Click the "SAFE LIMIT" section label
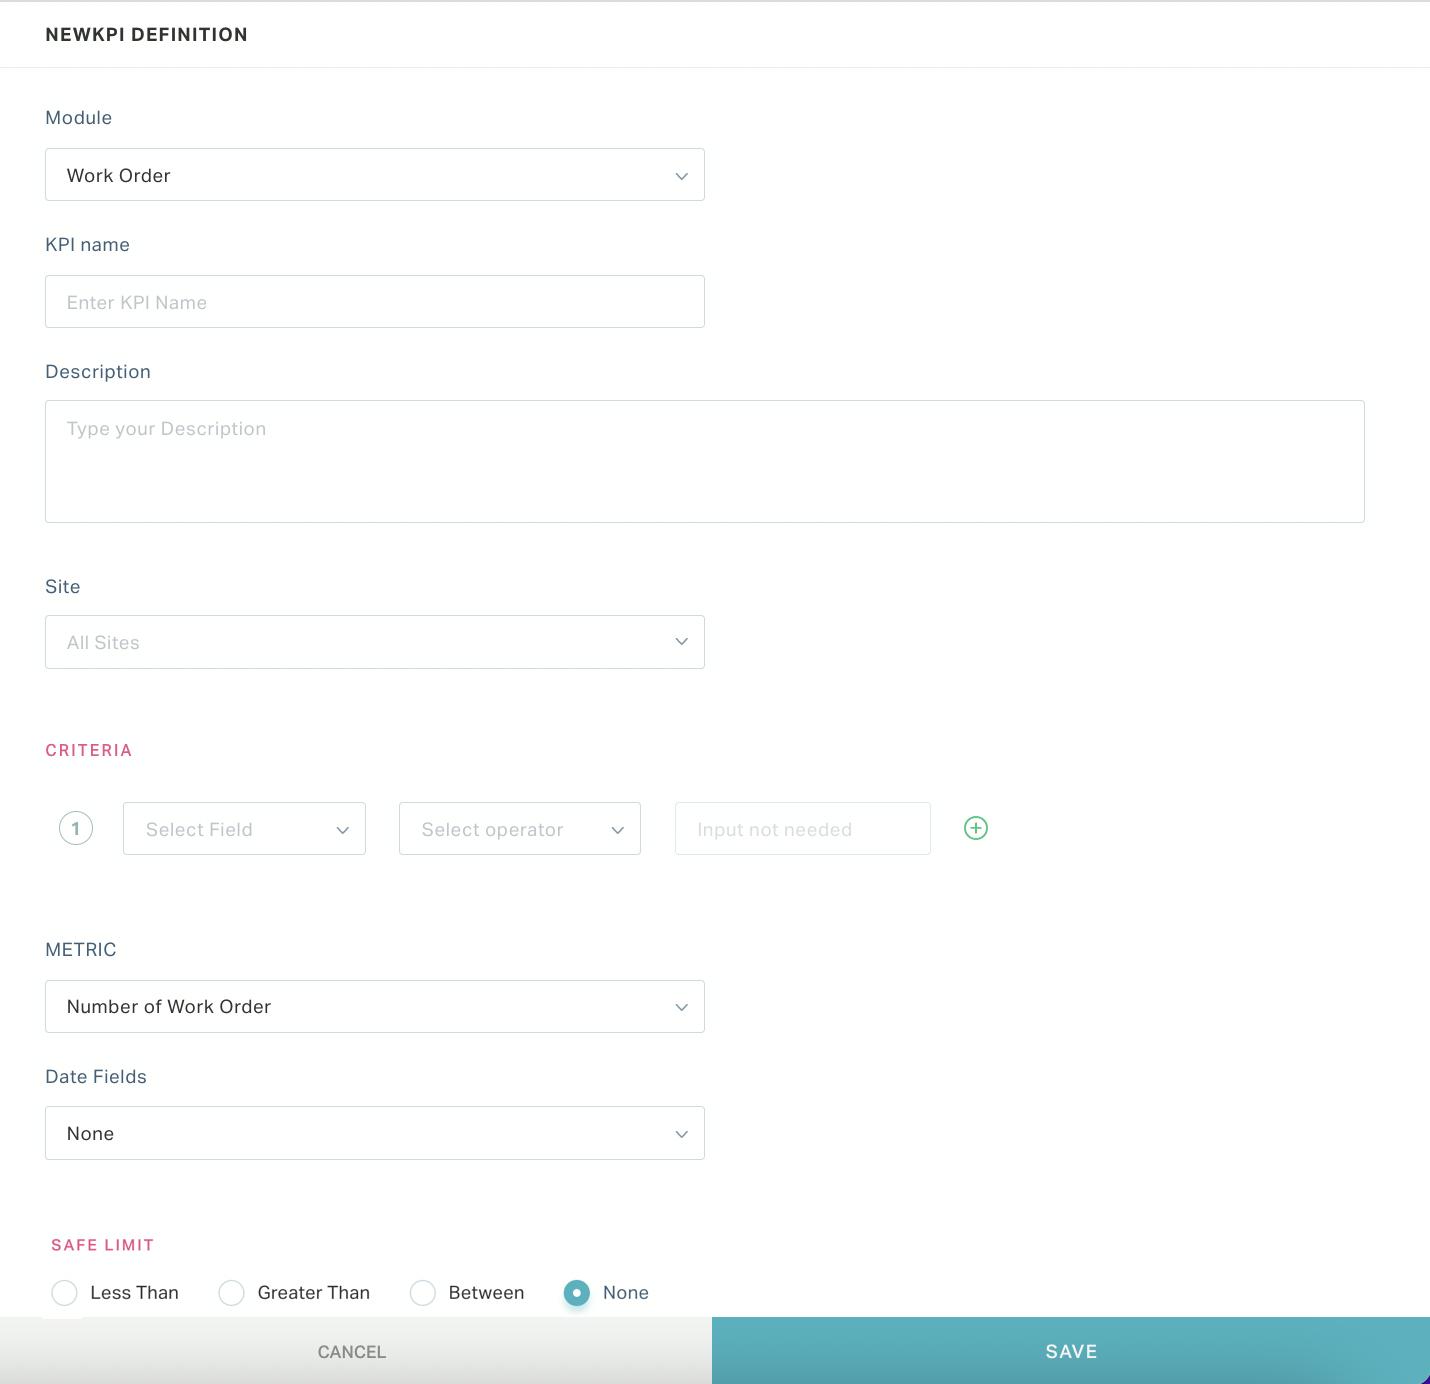The width and height of the screenshot is (1430, 1384). click(x=103, y=1245)
